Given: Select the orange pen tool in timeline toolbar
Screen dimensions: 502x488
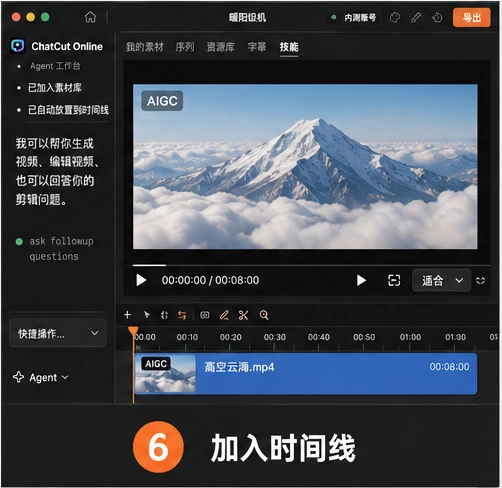Looking at the screenshot, I should tap(224, 315).
